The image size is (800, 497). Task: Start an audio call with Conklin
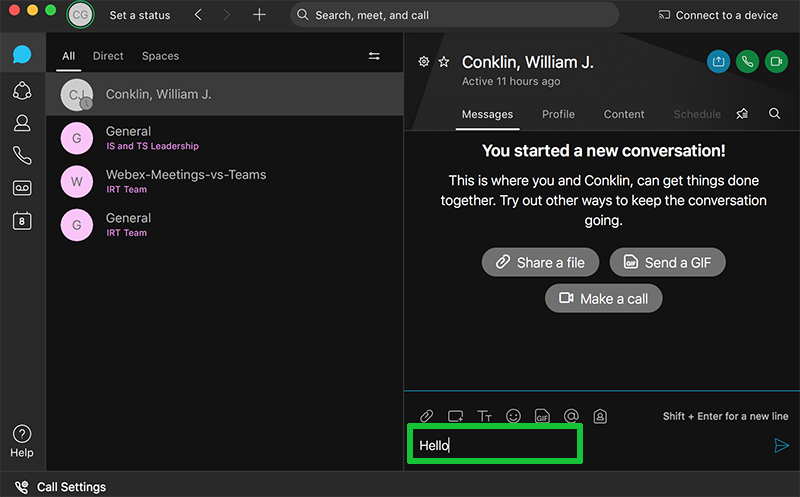click(747, 61)
